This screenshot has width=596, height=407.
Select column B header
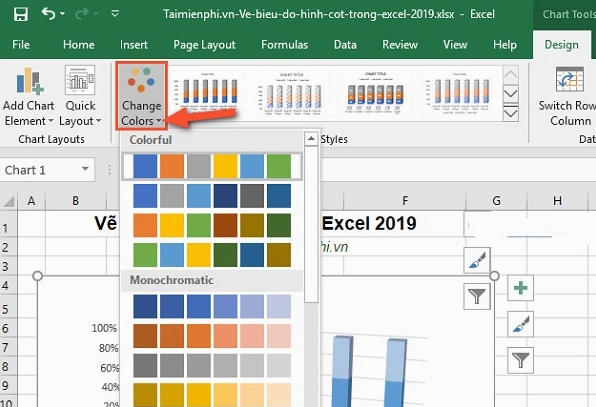point(76,200)
